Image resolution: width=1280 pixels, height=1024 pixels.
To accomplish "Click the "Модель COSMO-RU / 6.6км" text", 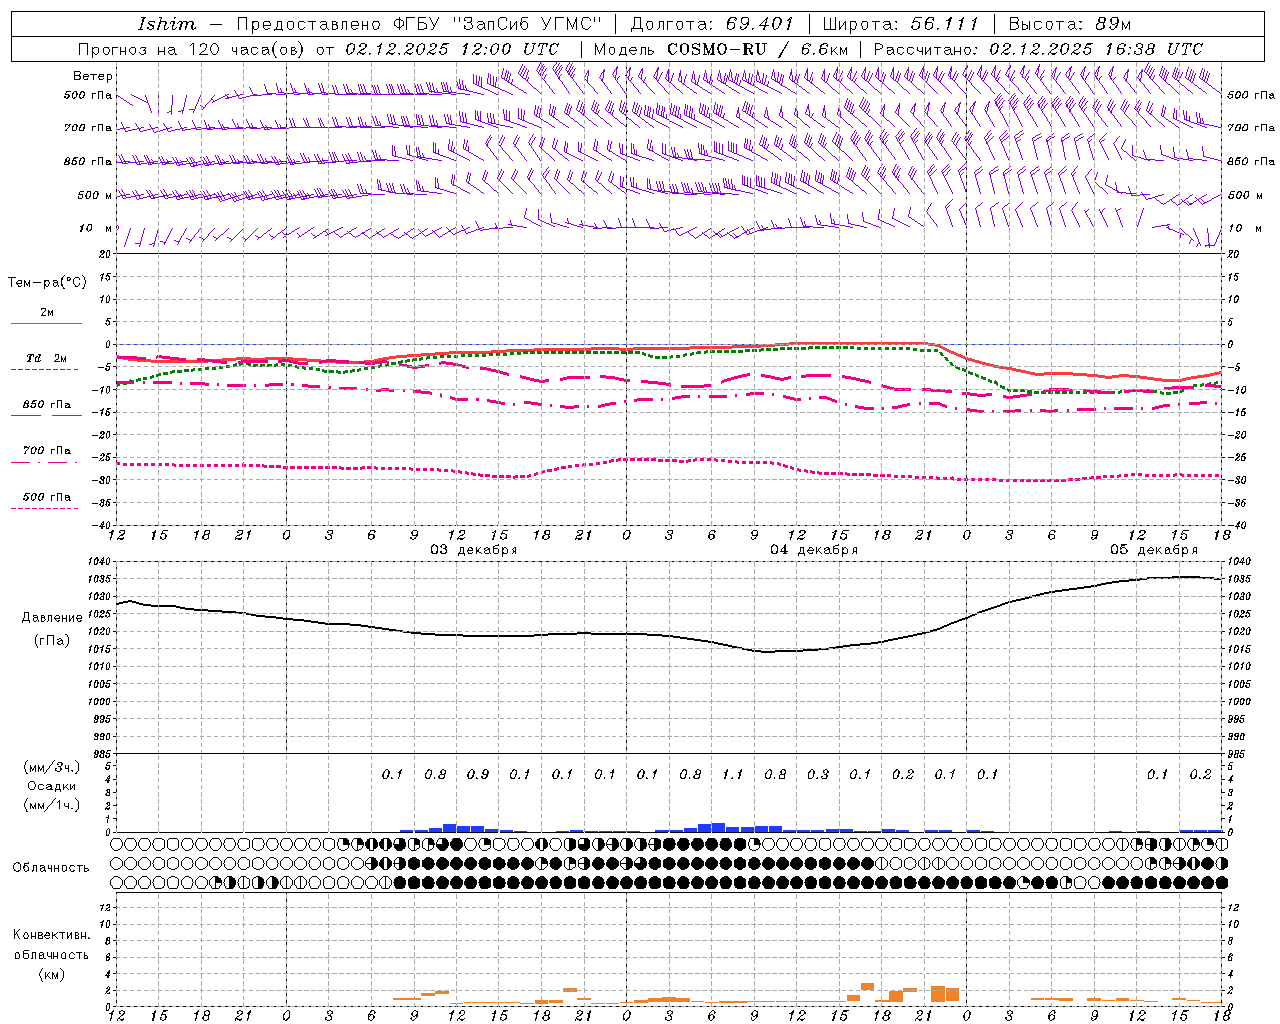I will tap(720, 49).
